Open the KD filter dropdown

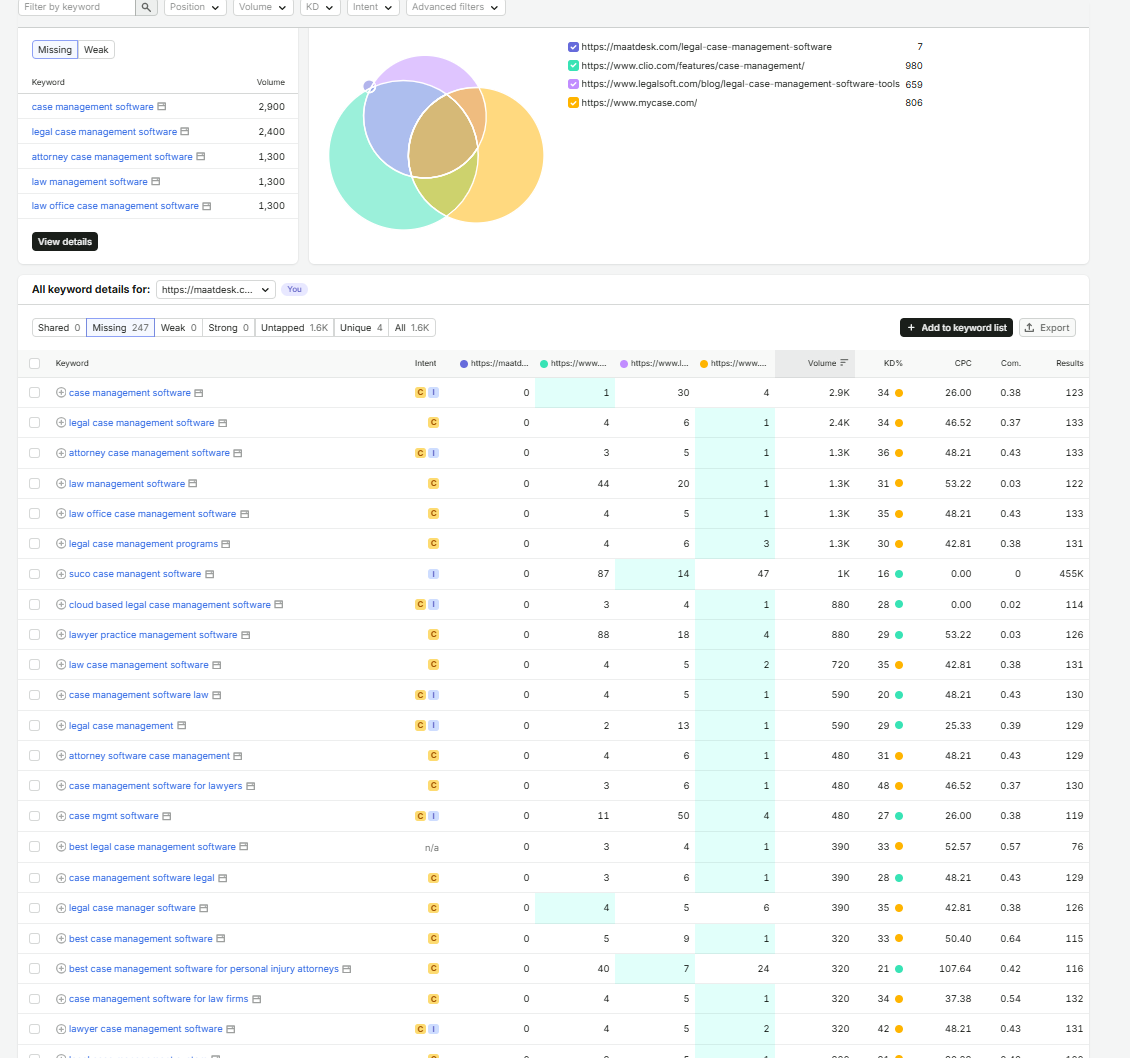[x=320, y=7]
